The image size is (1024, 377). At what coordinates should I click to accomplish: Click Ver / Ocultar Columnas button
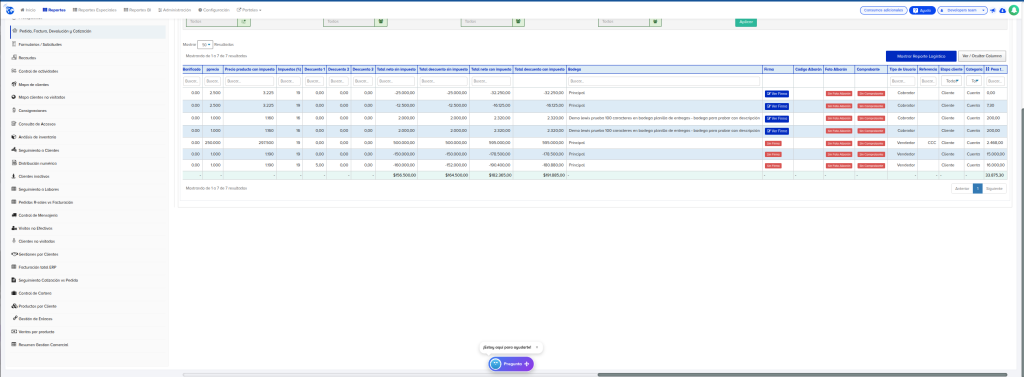pyautogui.click(x=982, y=56)
